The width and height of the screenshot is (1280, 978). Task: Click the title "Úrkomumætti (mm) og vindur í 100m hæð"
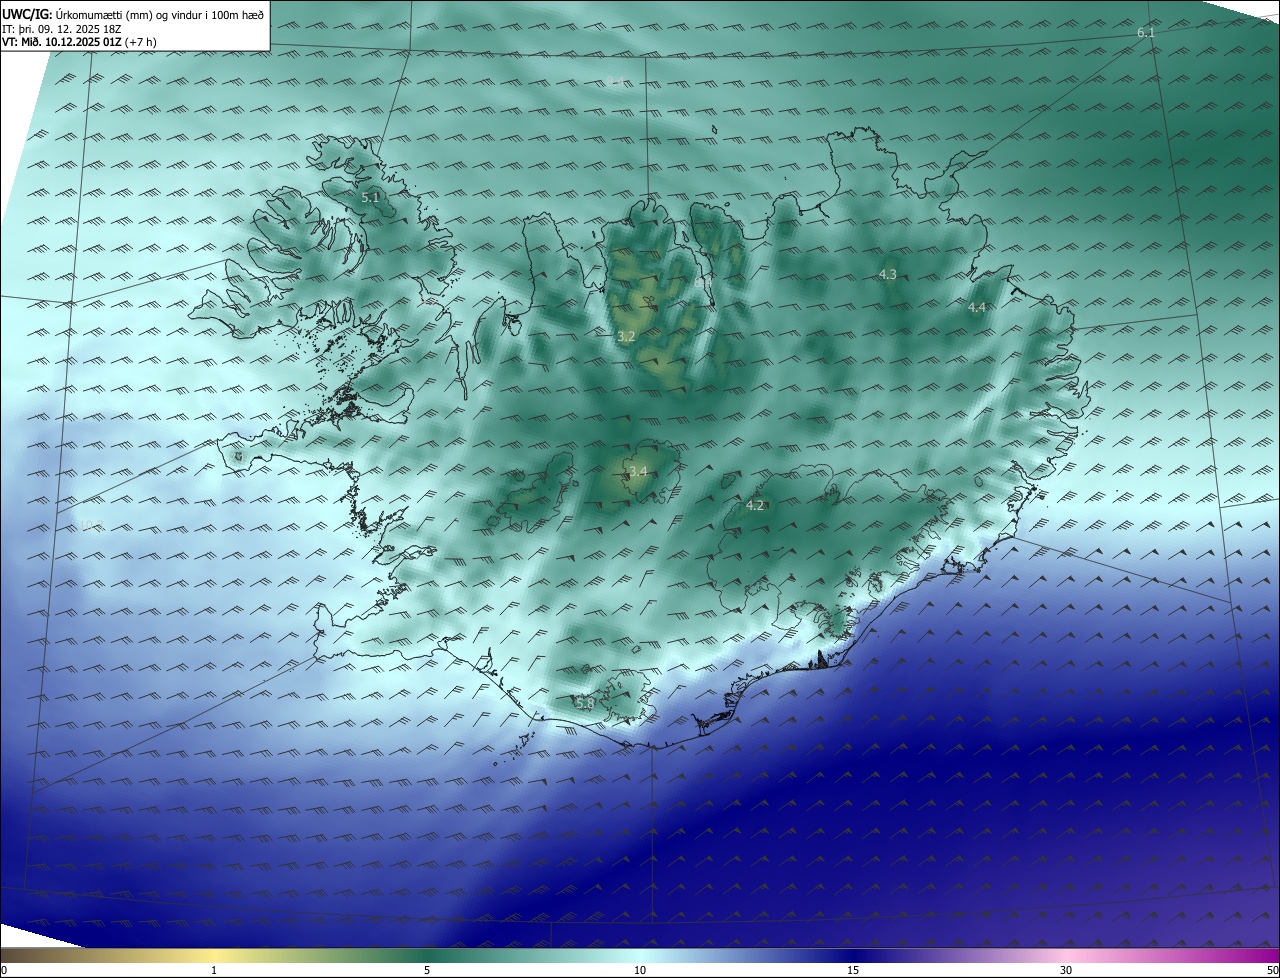pos(160,14)
